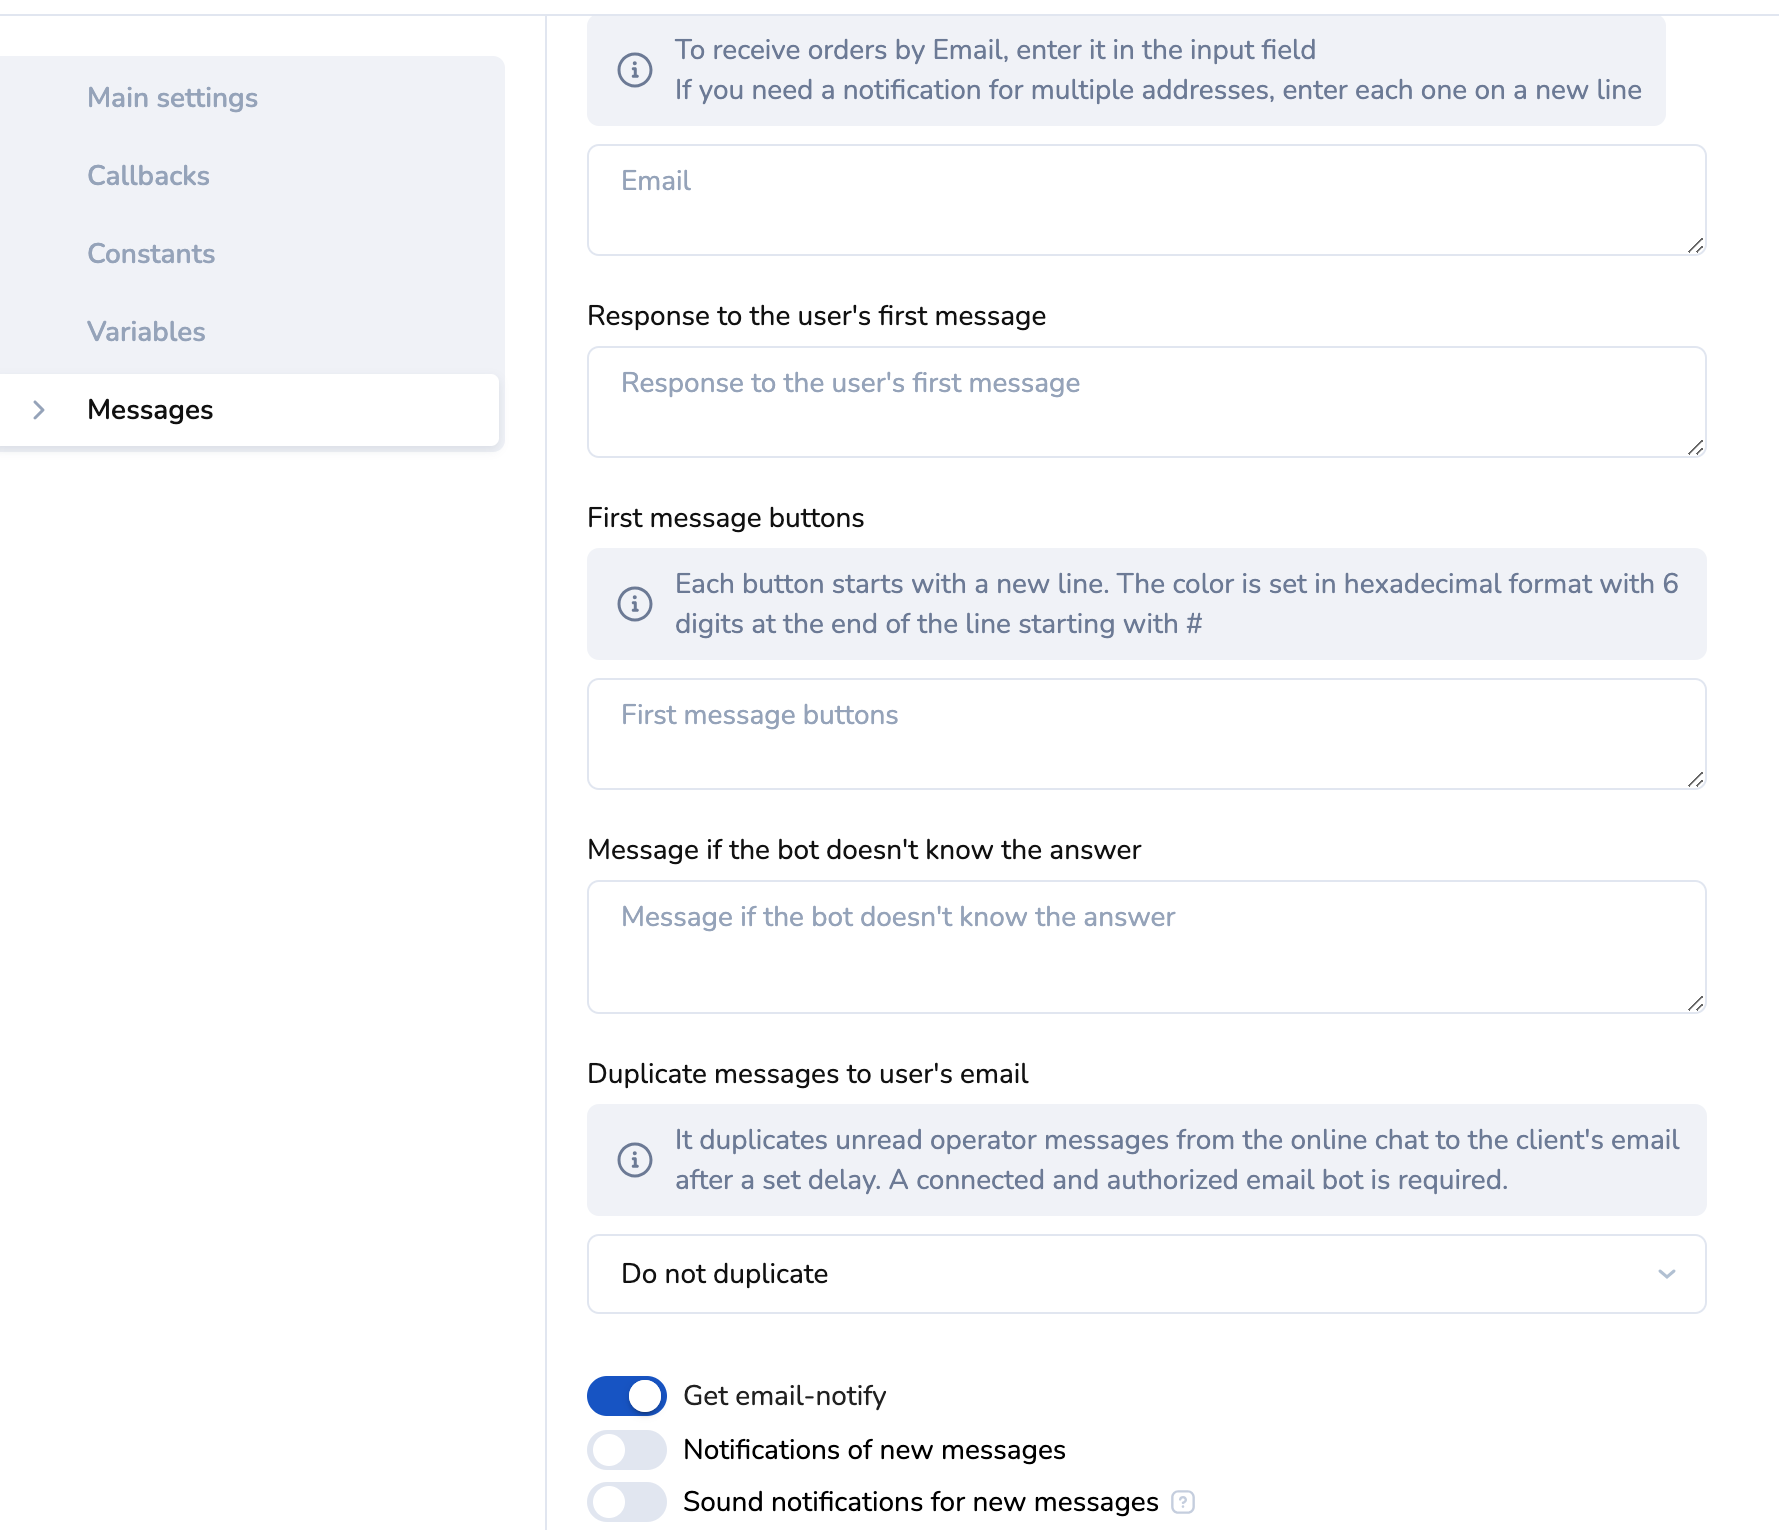
Task: Click info icon in duplicate messages hint
Action: pyautogui.click(x=635, y=1160)
